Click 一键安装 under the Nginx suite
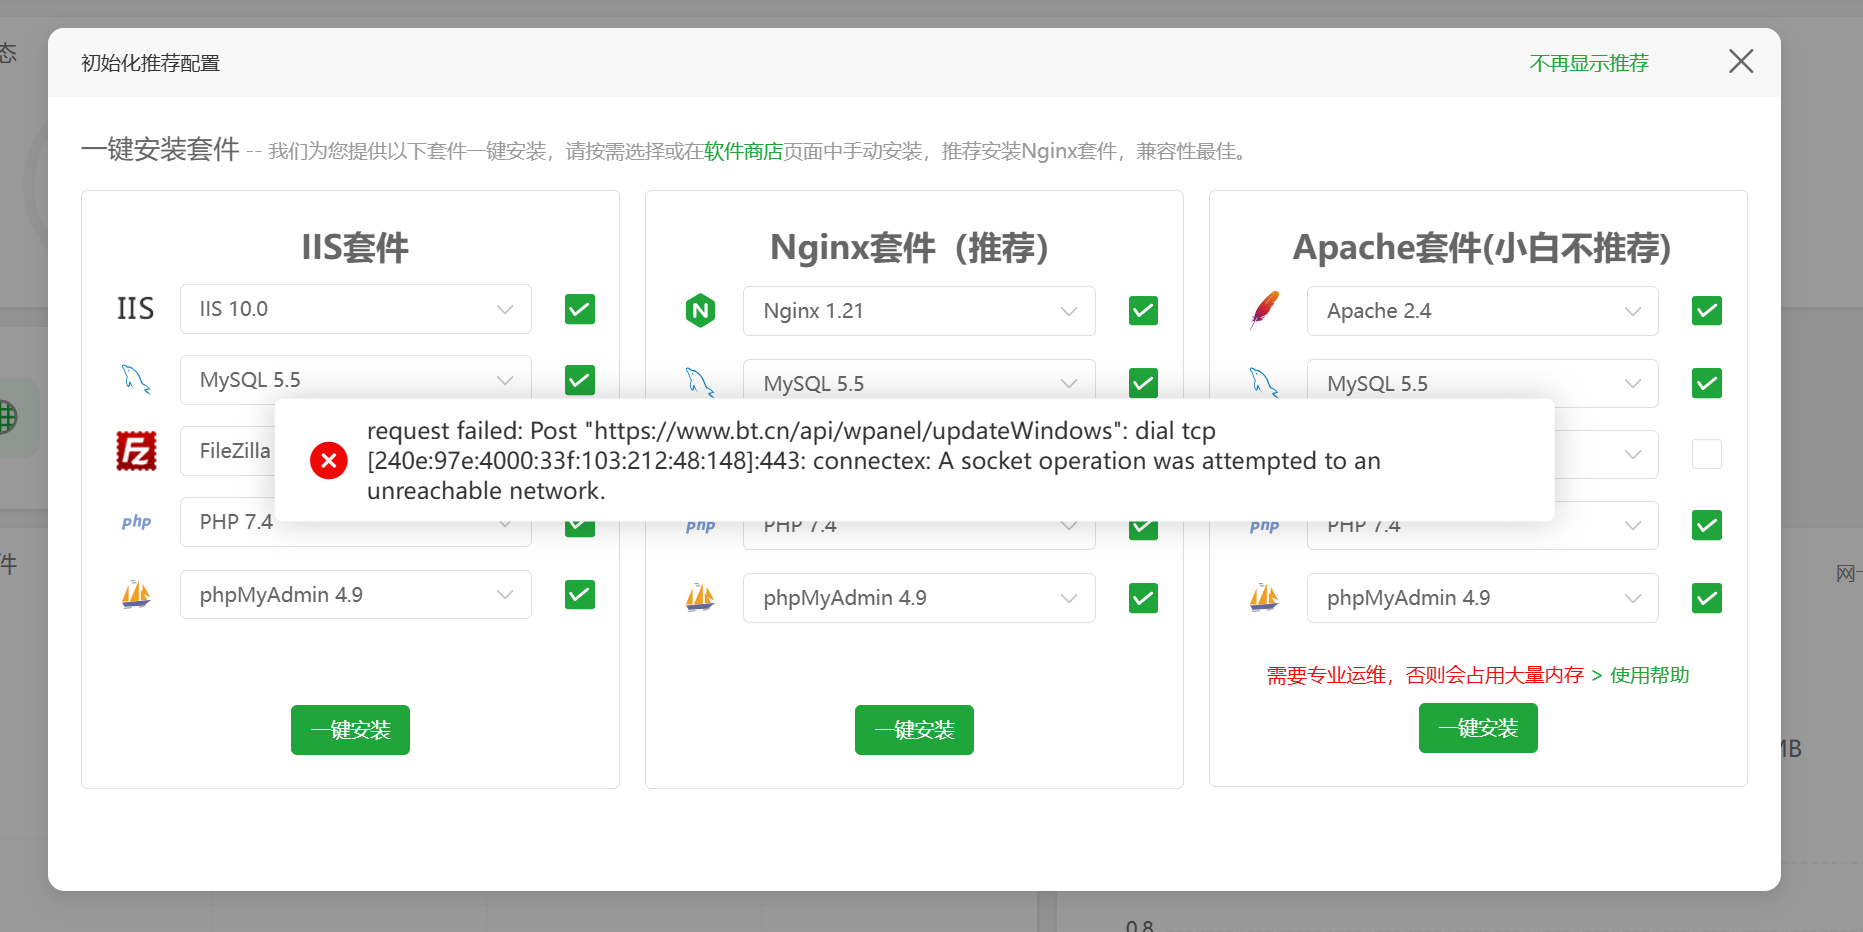This screenshot has width=1863, height=932. [914, 730]
